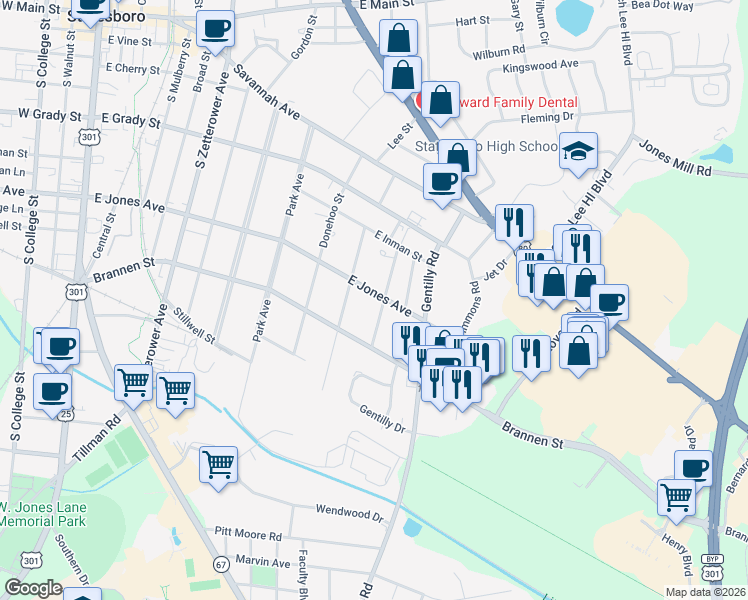Open the coffee marker above Henry Blvd

point(693,467)
